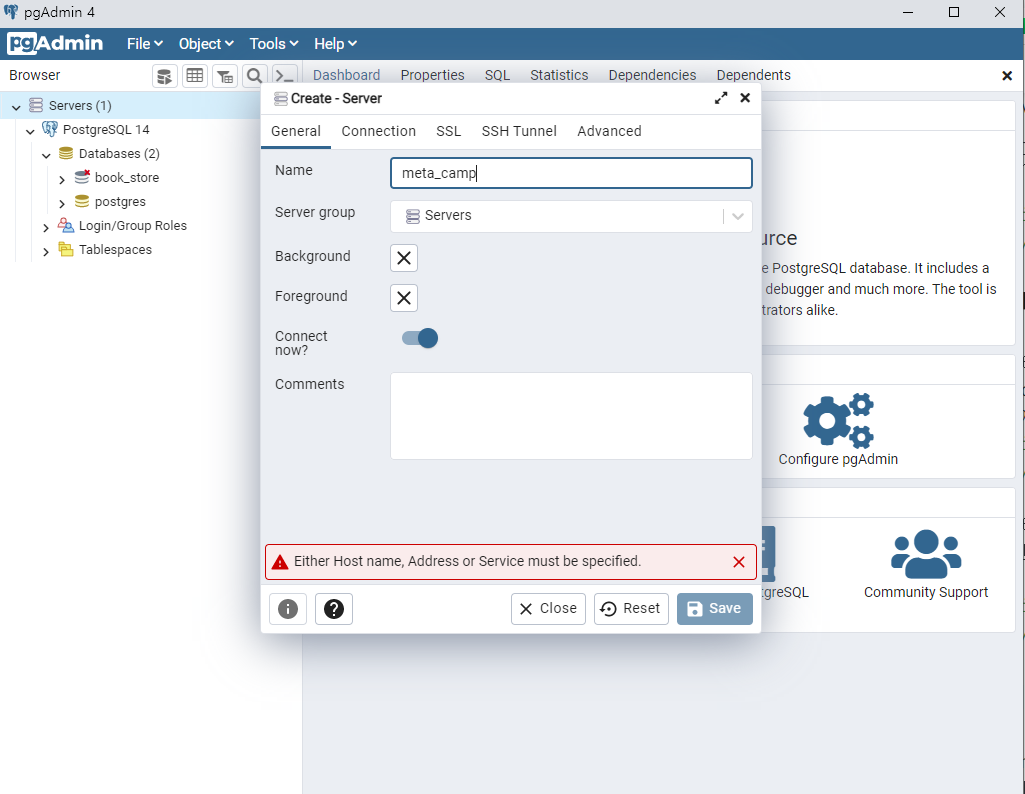Image resolution: width=1025 pixels, height=794 pixels.
Task: Expand the postgres database node
Action: 62,203
